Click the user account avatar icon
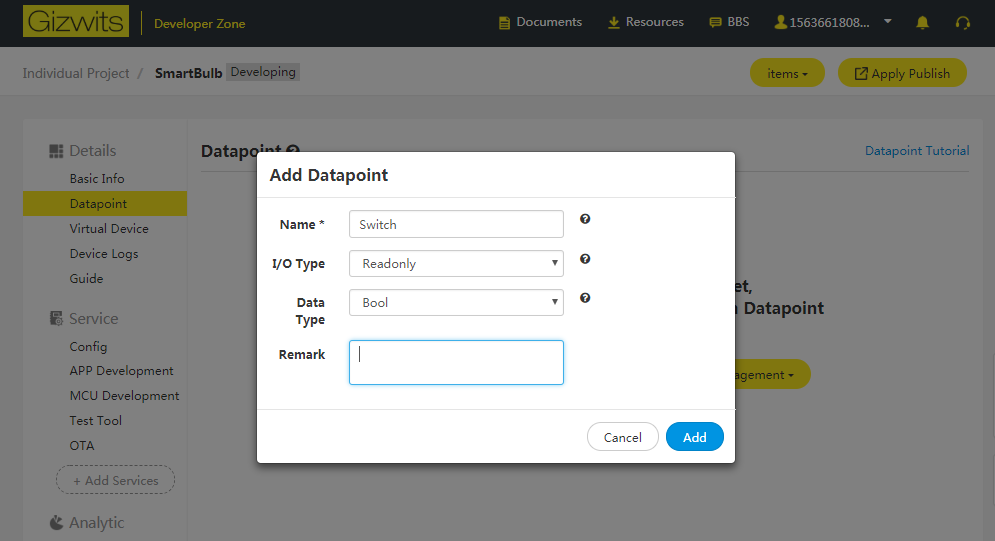This screenshot has height=541, width=995. (781, 22)
